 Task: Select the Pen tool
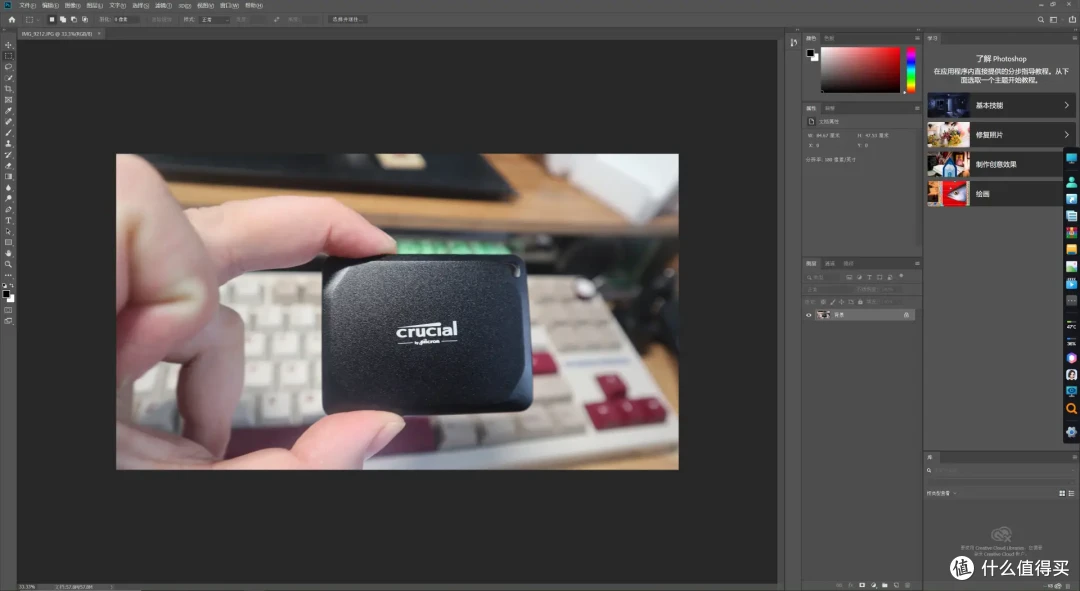8,209
